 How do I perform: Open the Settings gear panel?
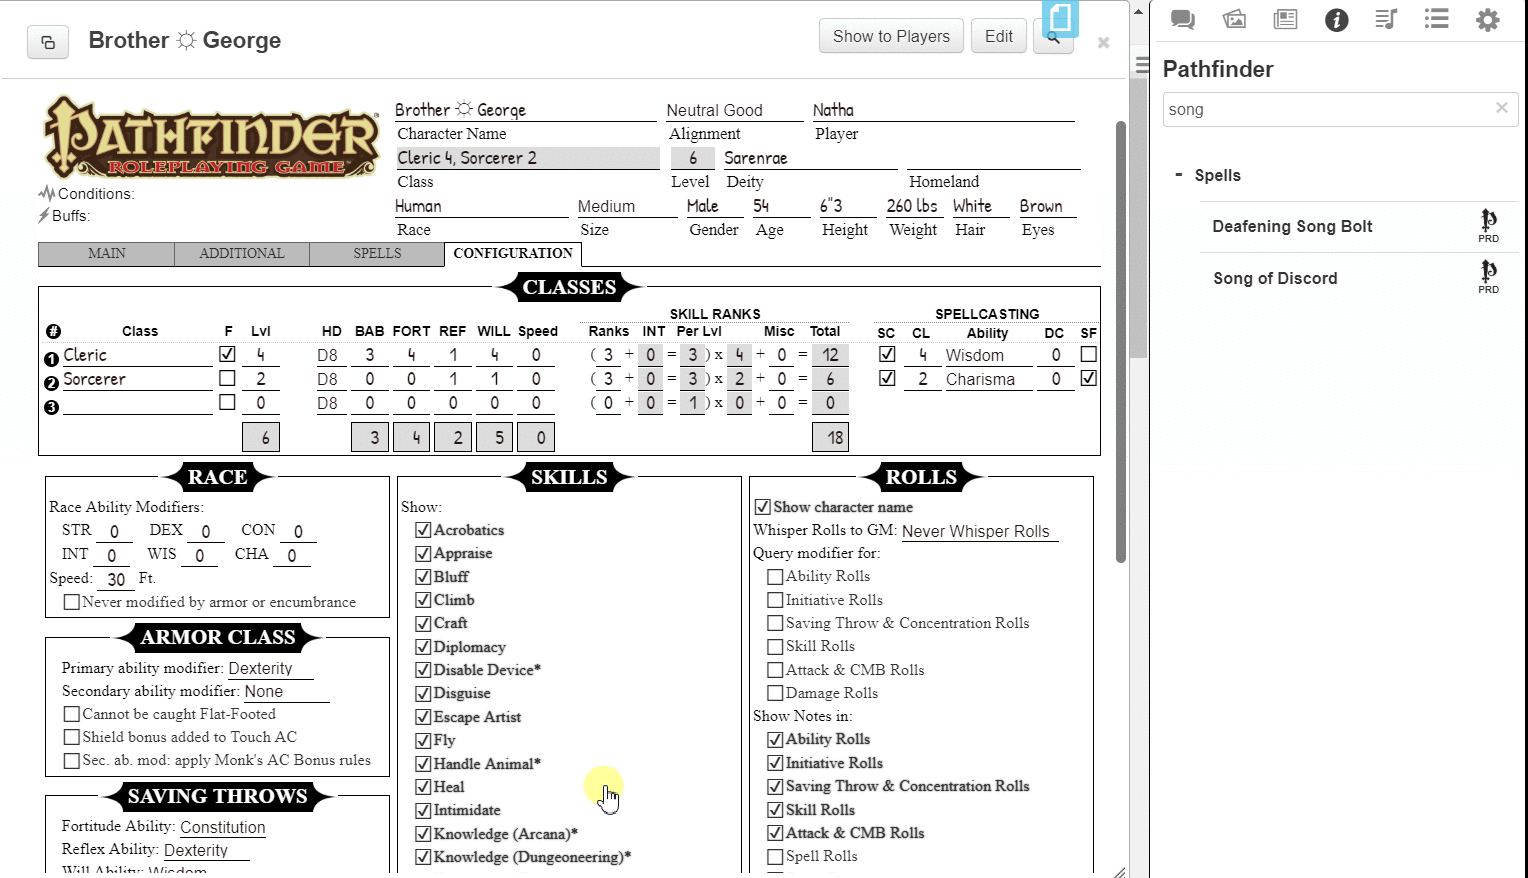(1487, 19)
